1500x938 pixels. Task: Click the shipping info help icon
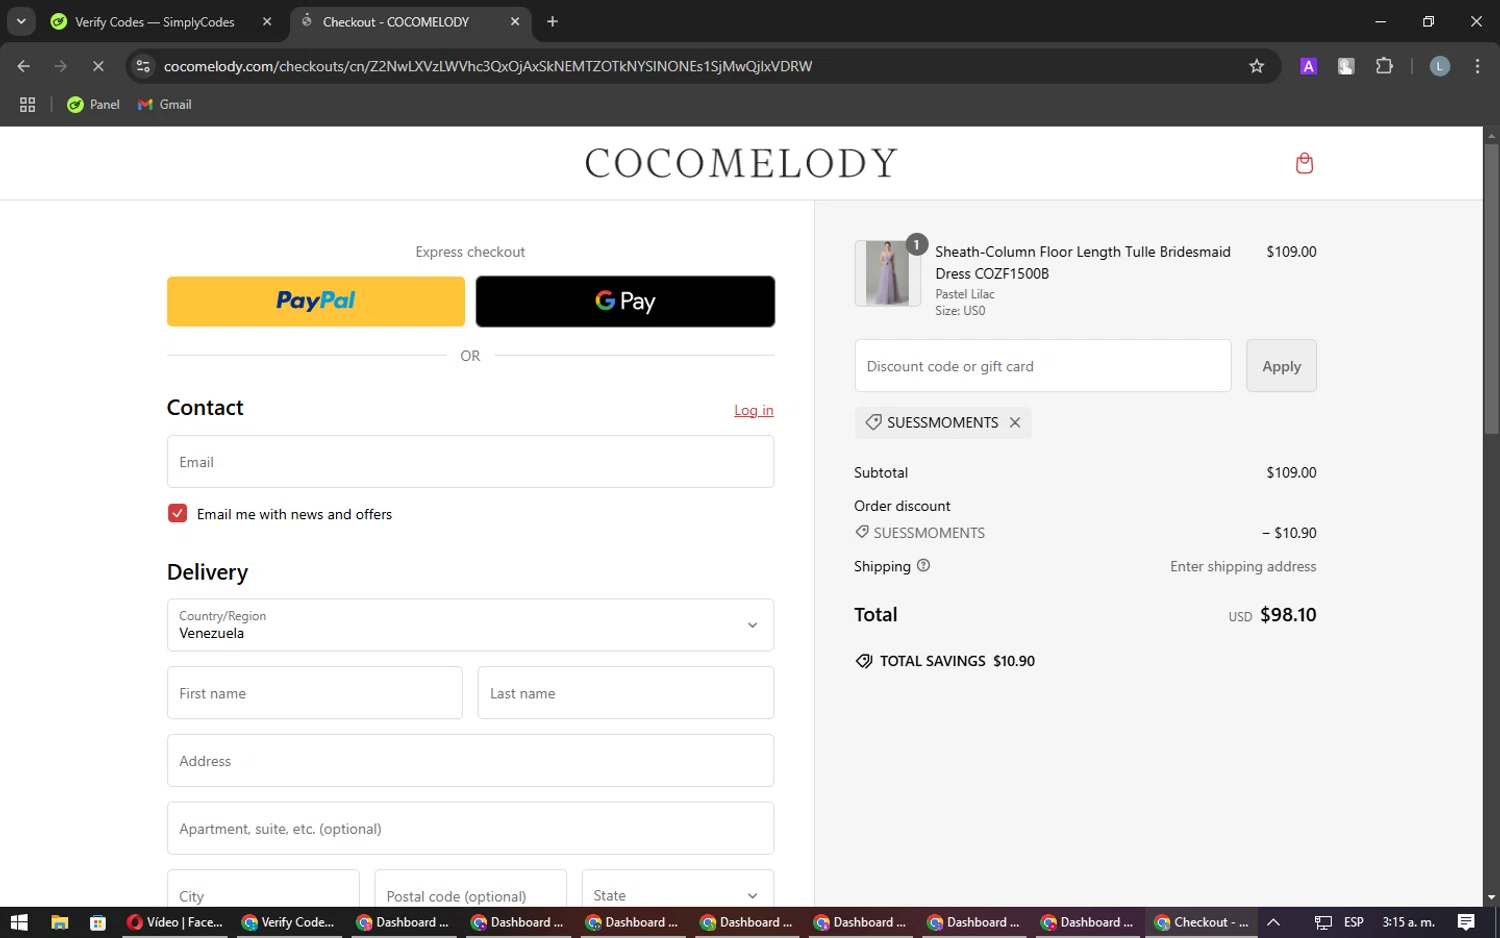point(923,565)
